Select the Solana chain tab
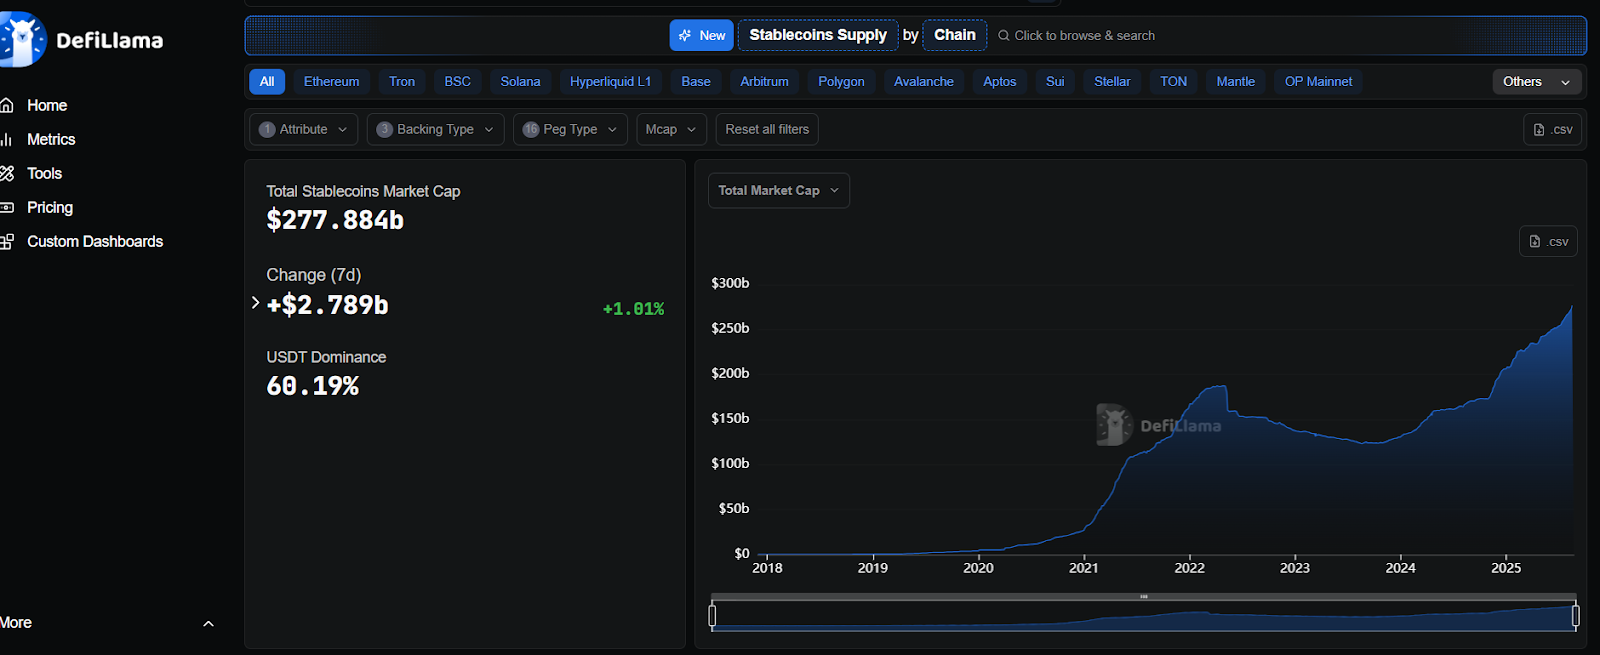The width and height of the screenshot is (1600, 655). coord(520,81)
